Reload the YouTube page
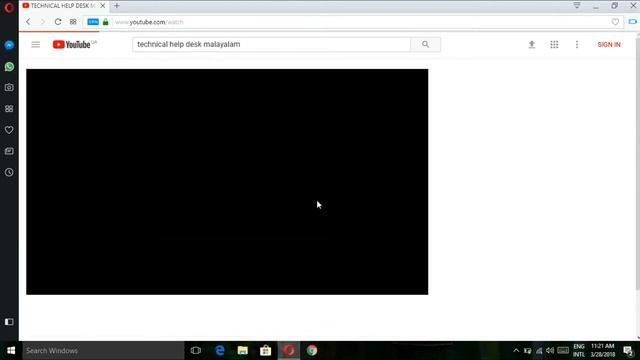Screen dimensions: 640x360 pyautogui.click(x=58, y=22)
